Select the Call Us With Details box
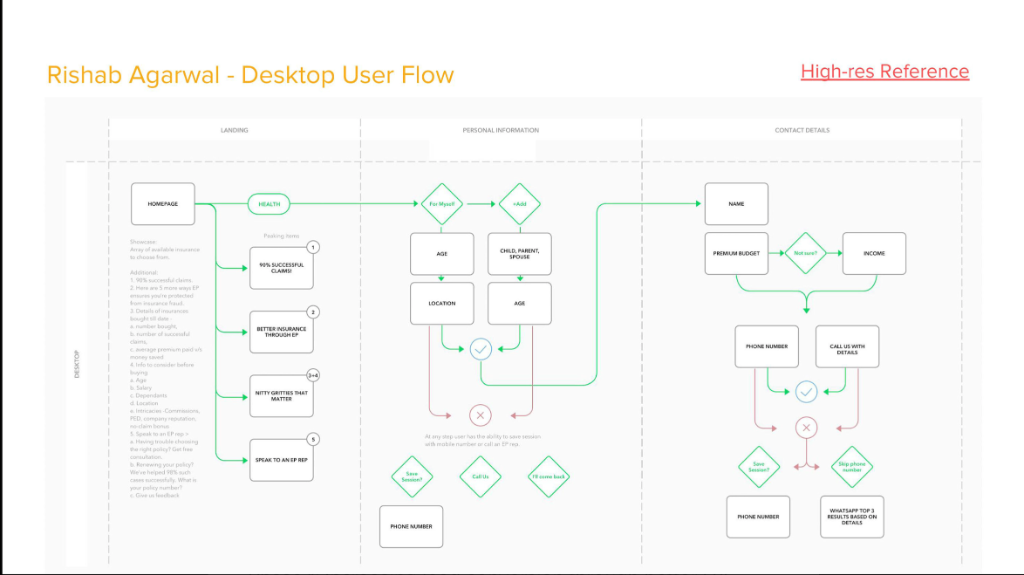Viewport: 1024px width, 575px height. [x=847, y=346]
